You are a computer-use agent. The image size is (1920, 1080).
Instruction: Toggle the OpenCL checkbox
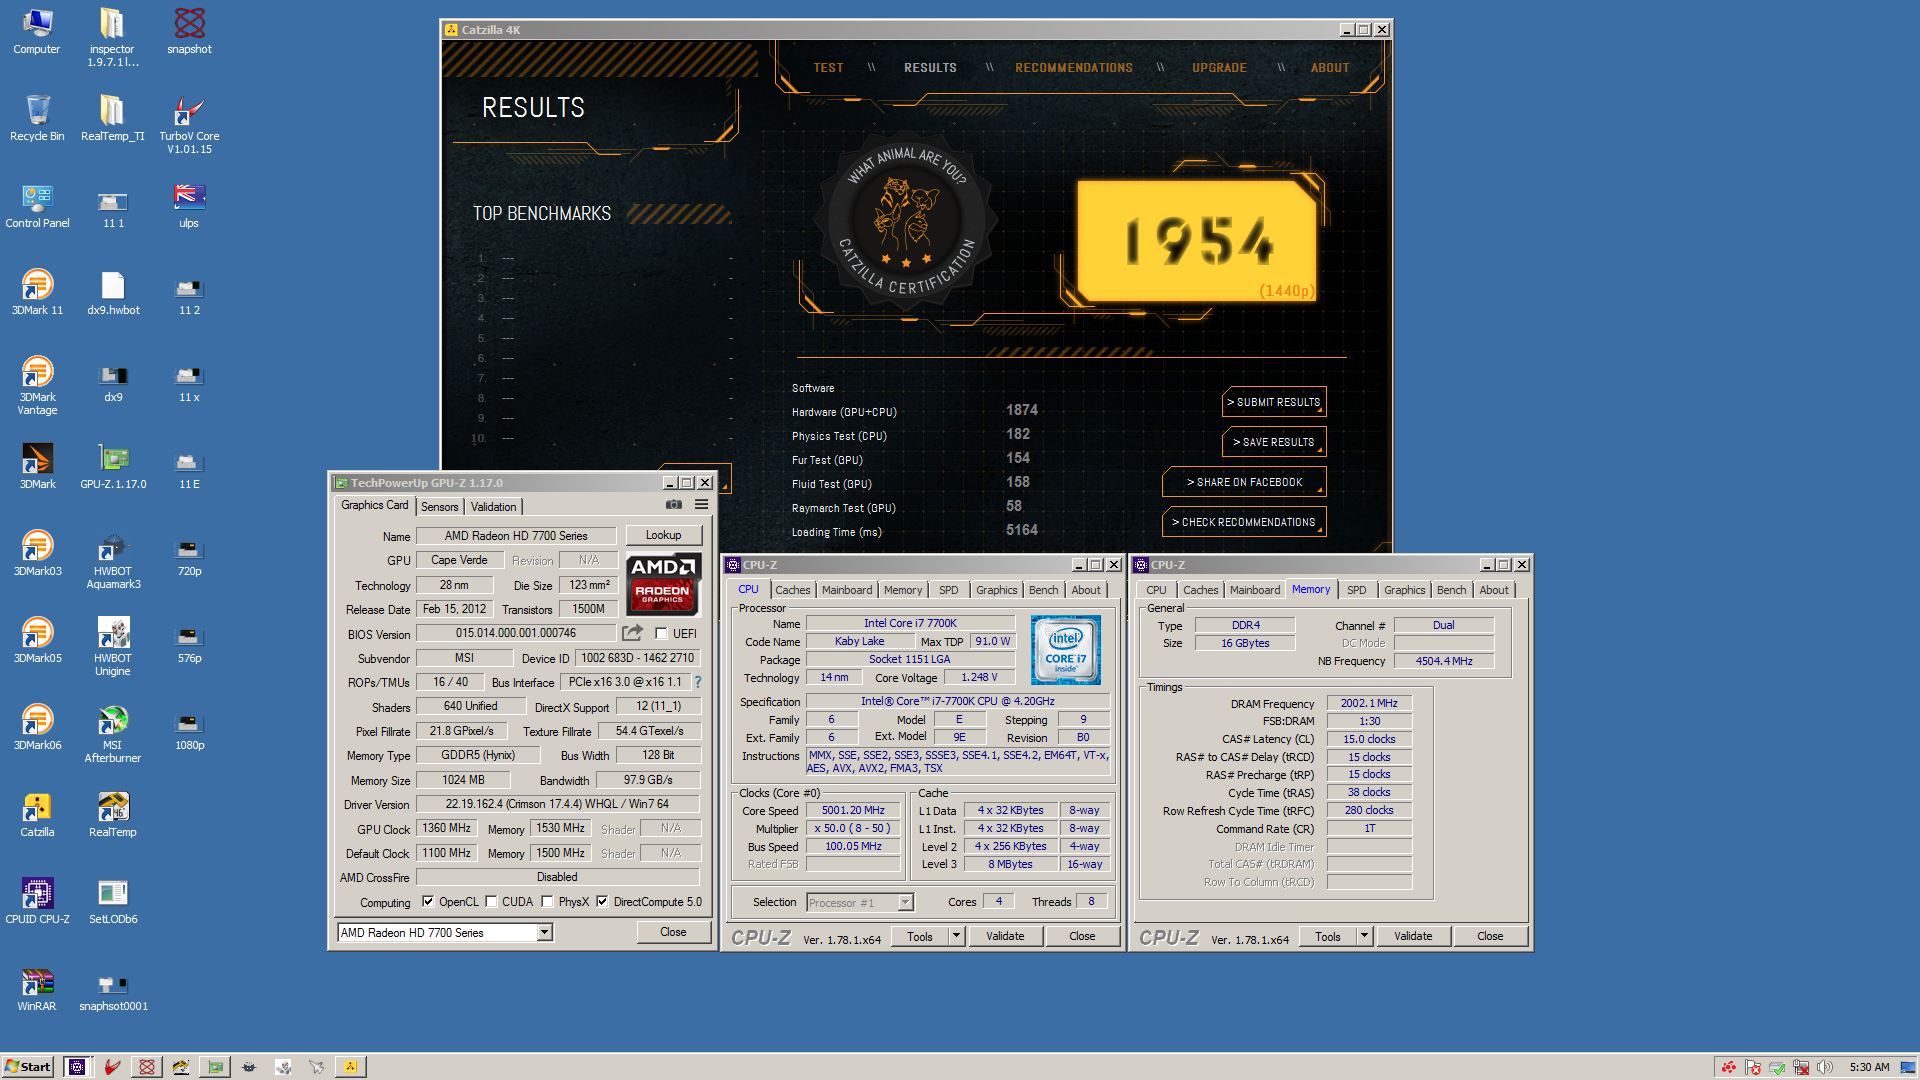pyautogui.click(x=428, y=901)
